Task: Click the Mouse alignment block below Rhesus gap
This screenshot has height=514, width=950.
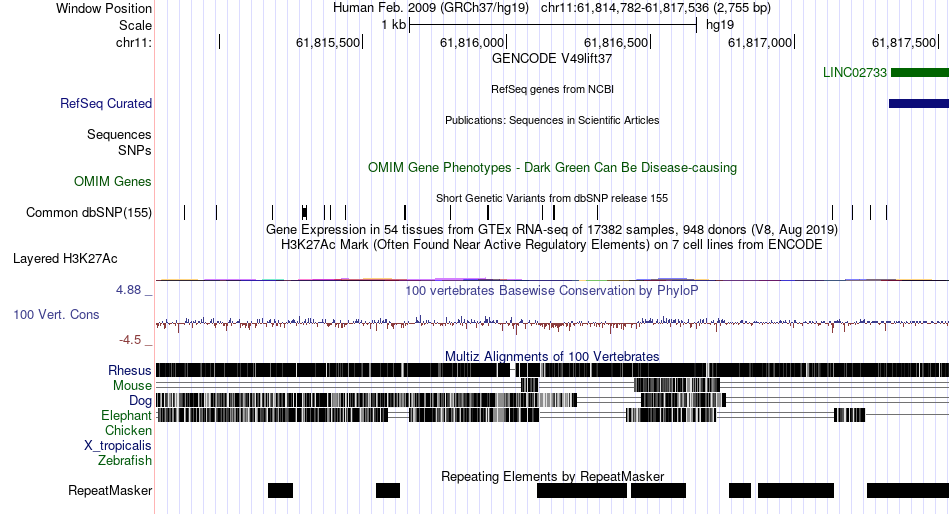Action: click(x=530, y=385)
